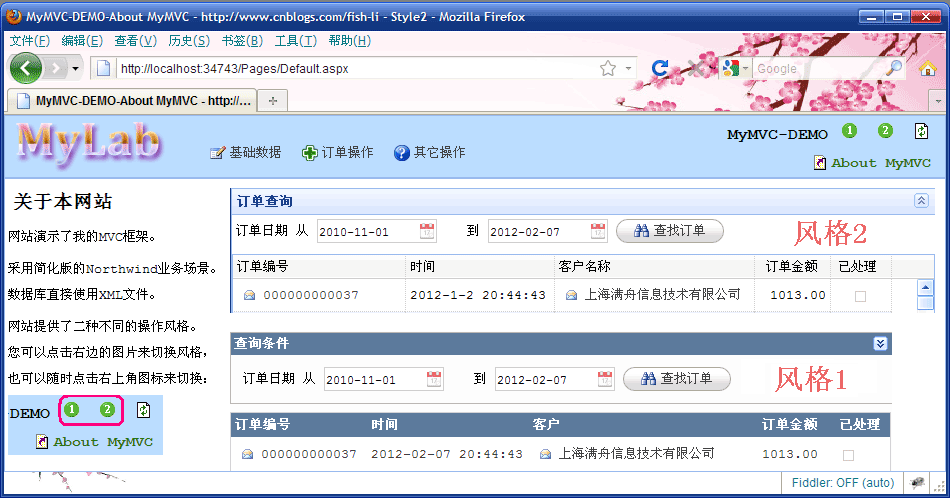
Task: Open the address bar URL history dropdown
Action: click(628, 68)
